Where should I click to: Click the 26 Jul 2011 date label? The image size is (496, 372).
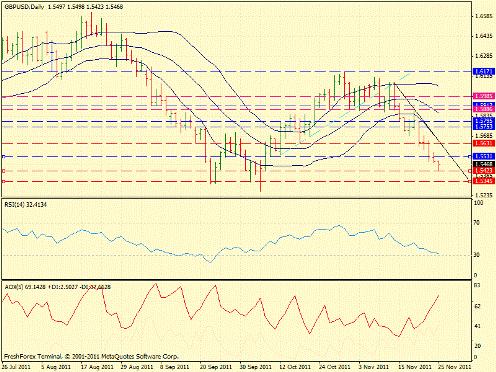tap(16, 367)
